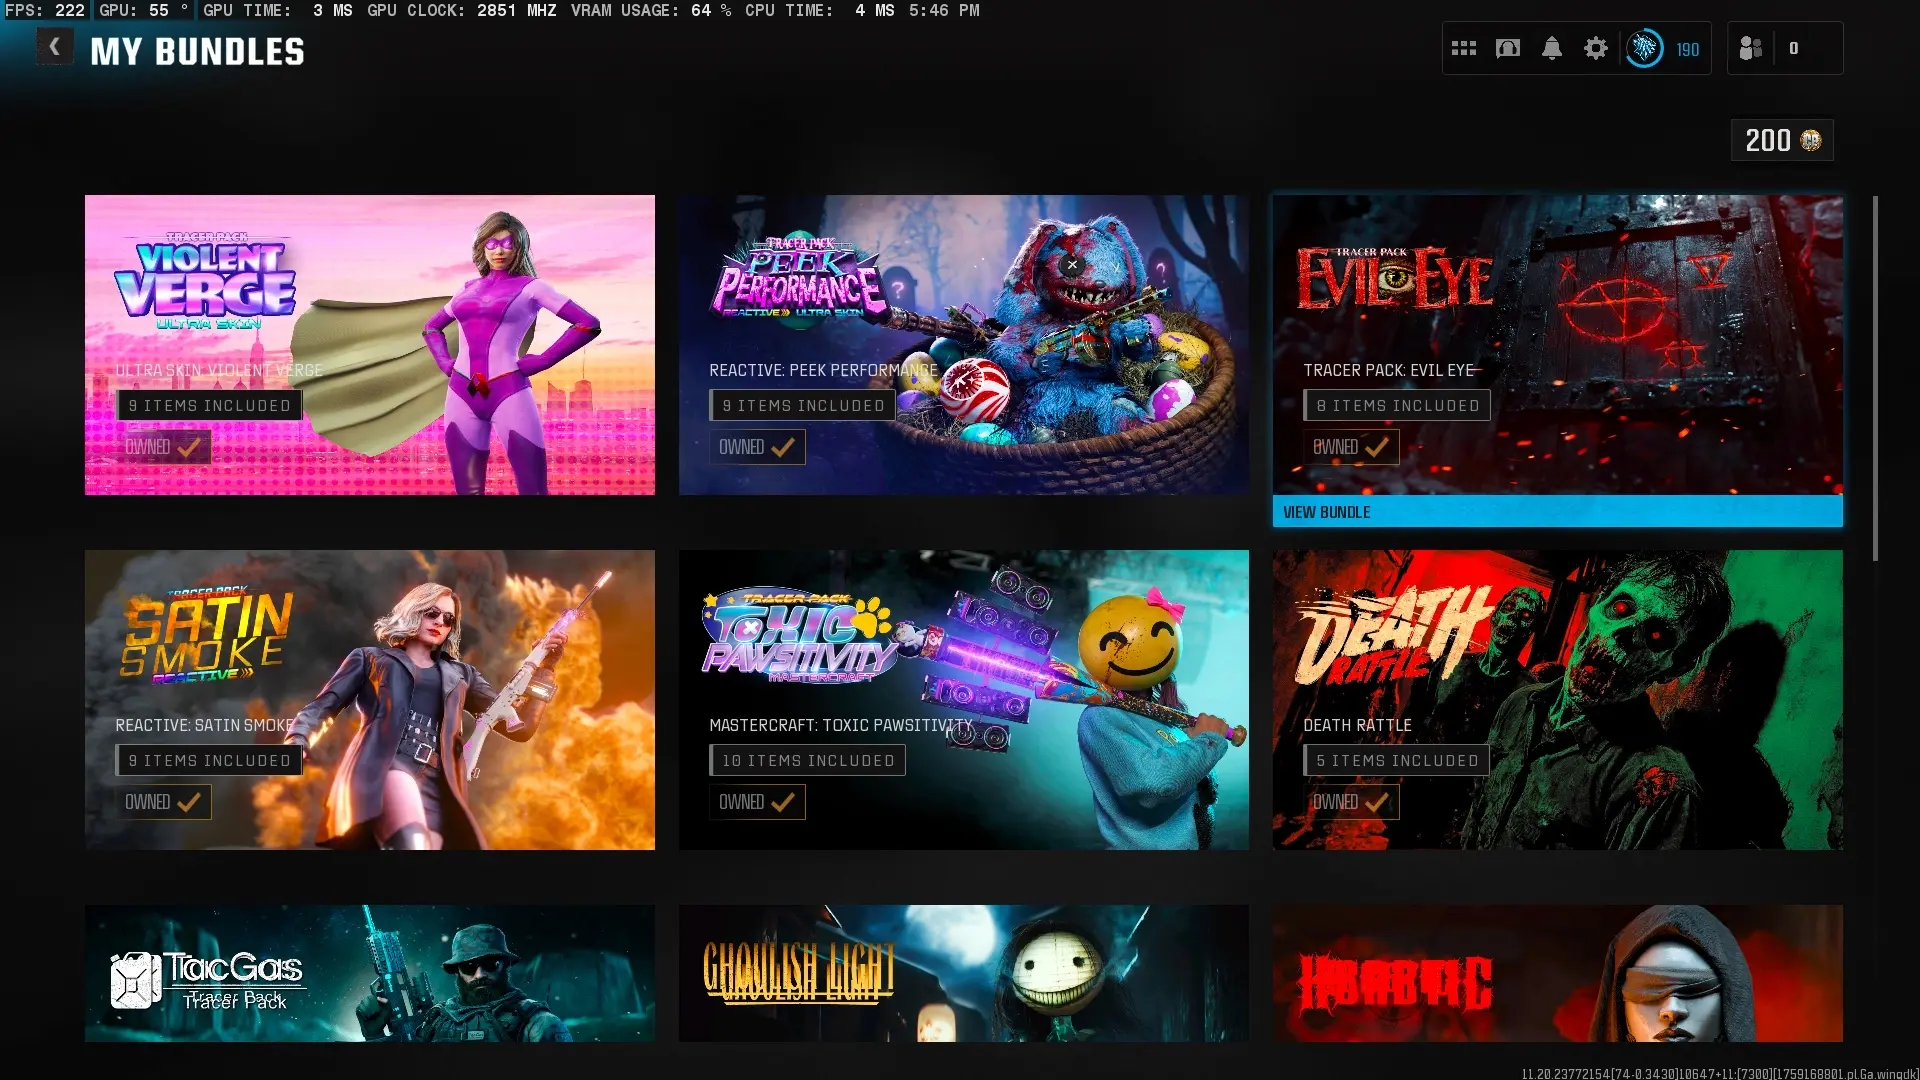1920x1080 pixels.
Task: Go back using the arrow beside My Bundles
Action: pyautogui.click(x=55, y=47)
